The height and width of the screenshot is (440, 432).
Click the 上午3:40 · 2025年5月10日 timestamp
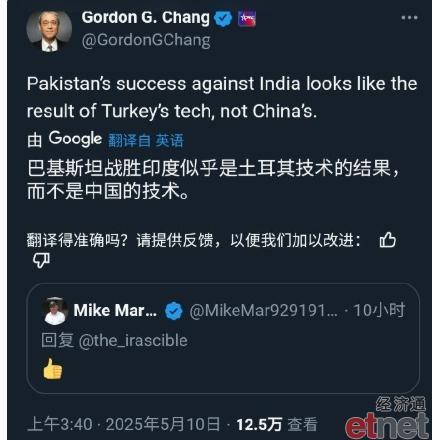click(x=124, y=424)
